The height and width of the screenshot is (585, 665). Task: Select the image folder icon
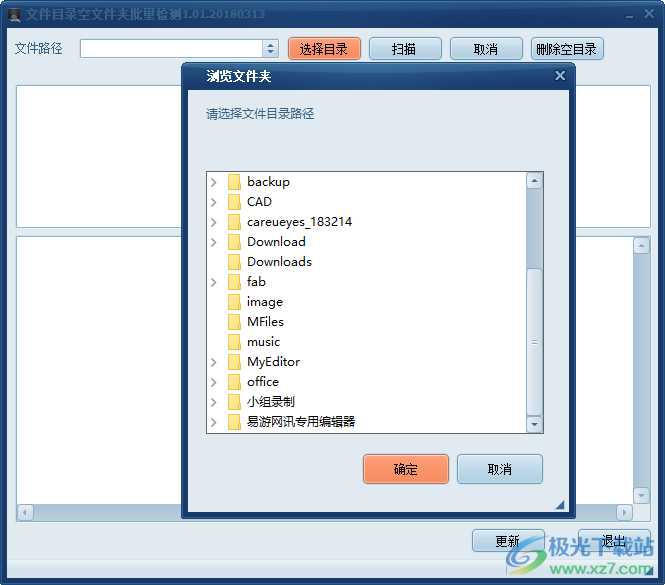[234, 302]
